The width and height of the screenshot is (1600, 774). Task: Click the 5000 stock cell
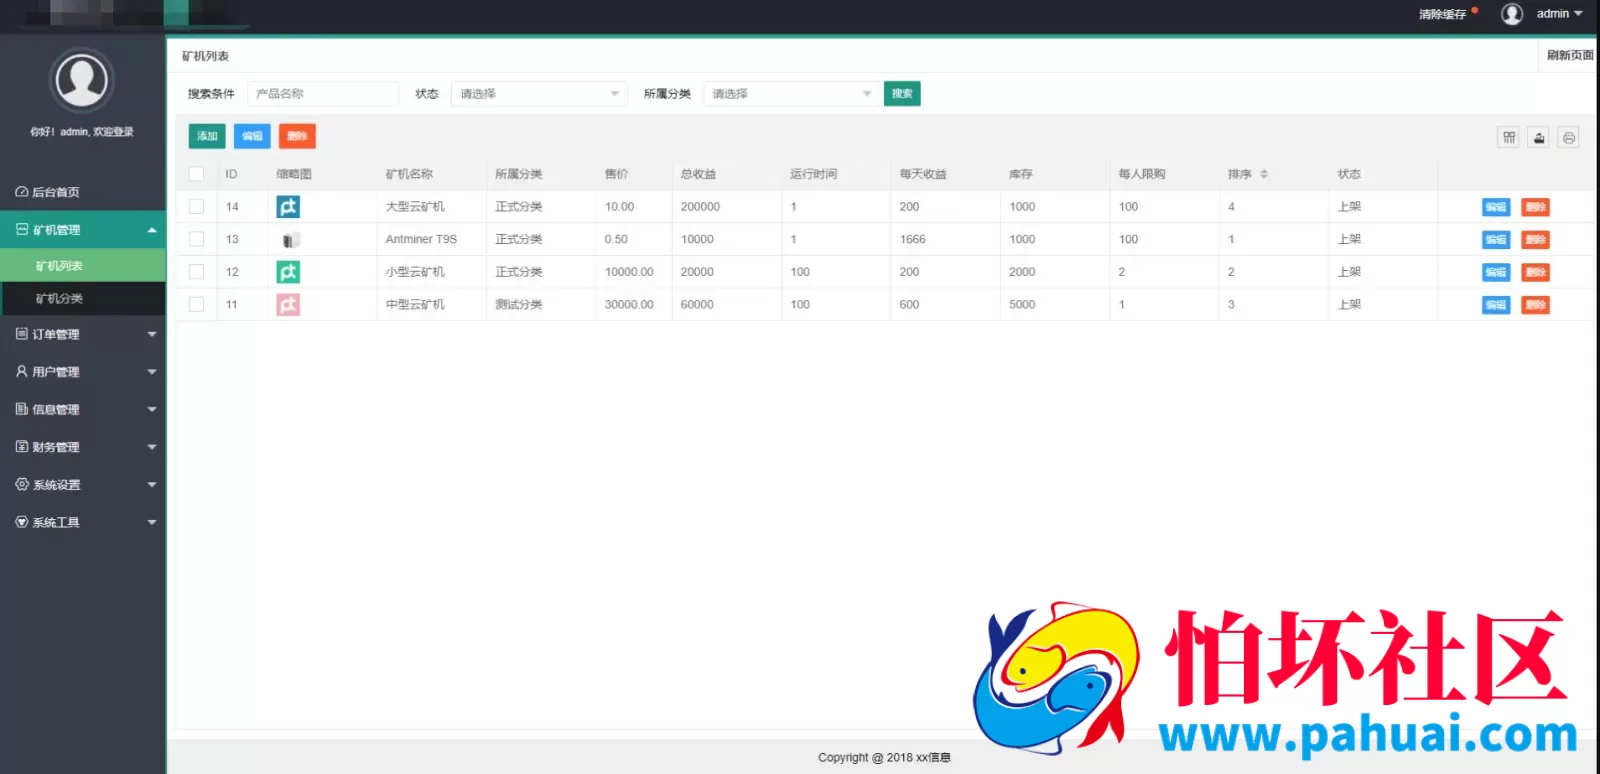(1022, 305)
